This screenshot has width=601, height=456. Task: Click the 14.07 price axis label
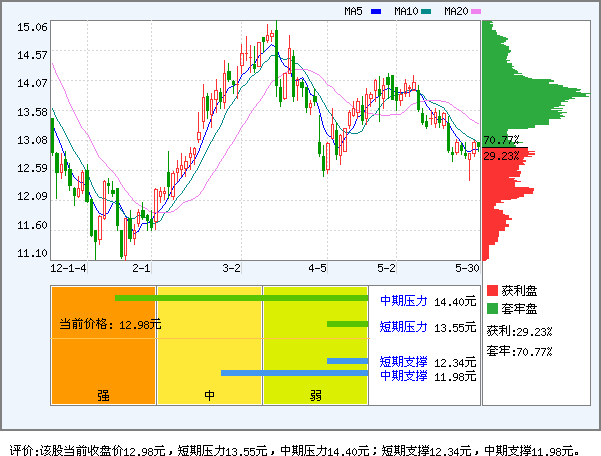tap(32, 83)
